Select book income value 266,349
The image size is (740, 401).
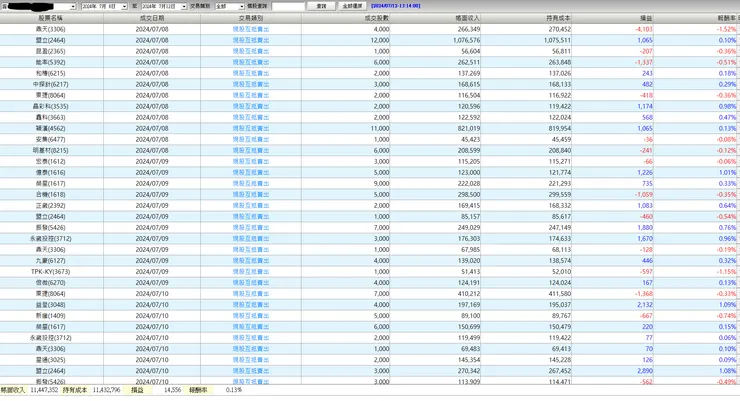[469, 29]
